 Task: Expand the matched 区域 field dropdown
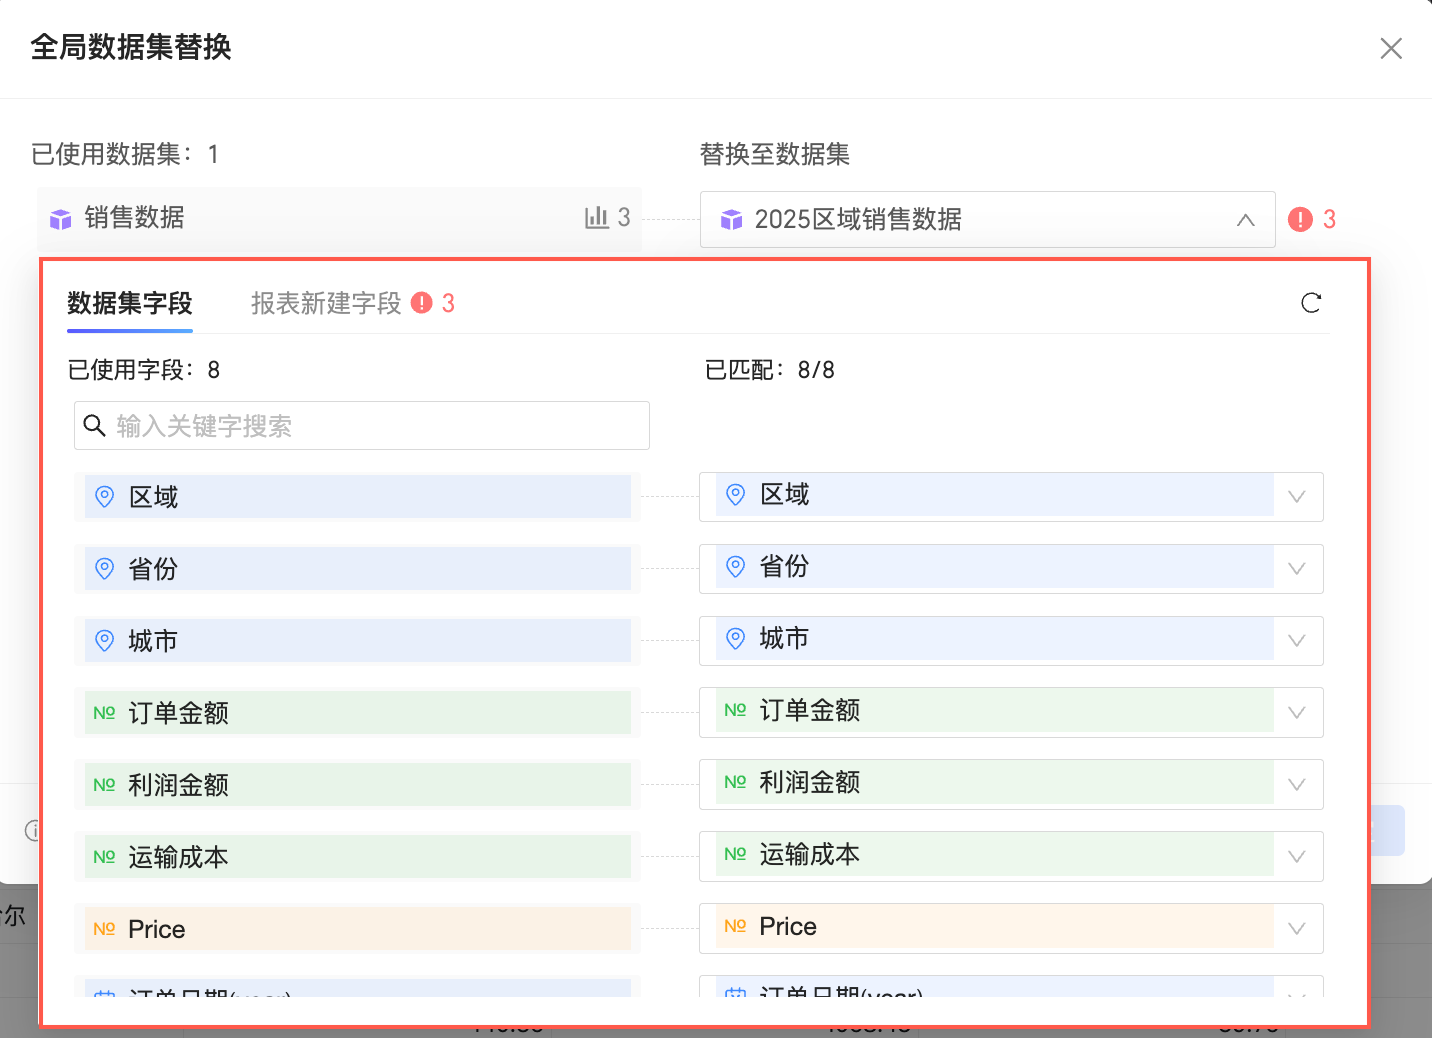pos(1297,497)
